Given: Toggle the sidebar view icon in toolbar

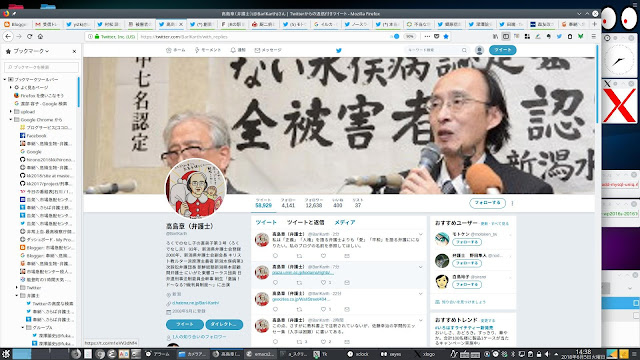Looking at the screenshot, I should (x=506, y=36).
